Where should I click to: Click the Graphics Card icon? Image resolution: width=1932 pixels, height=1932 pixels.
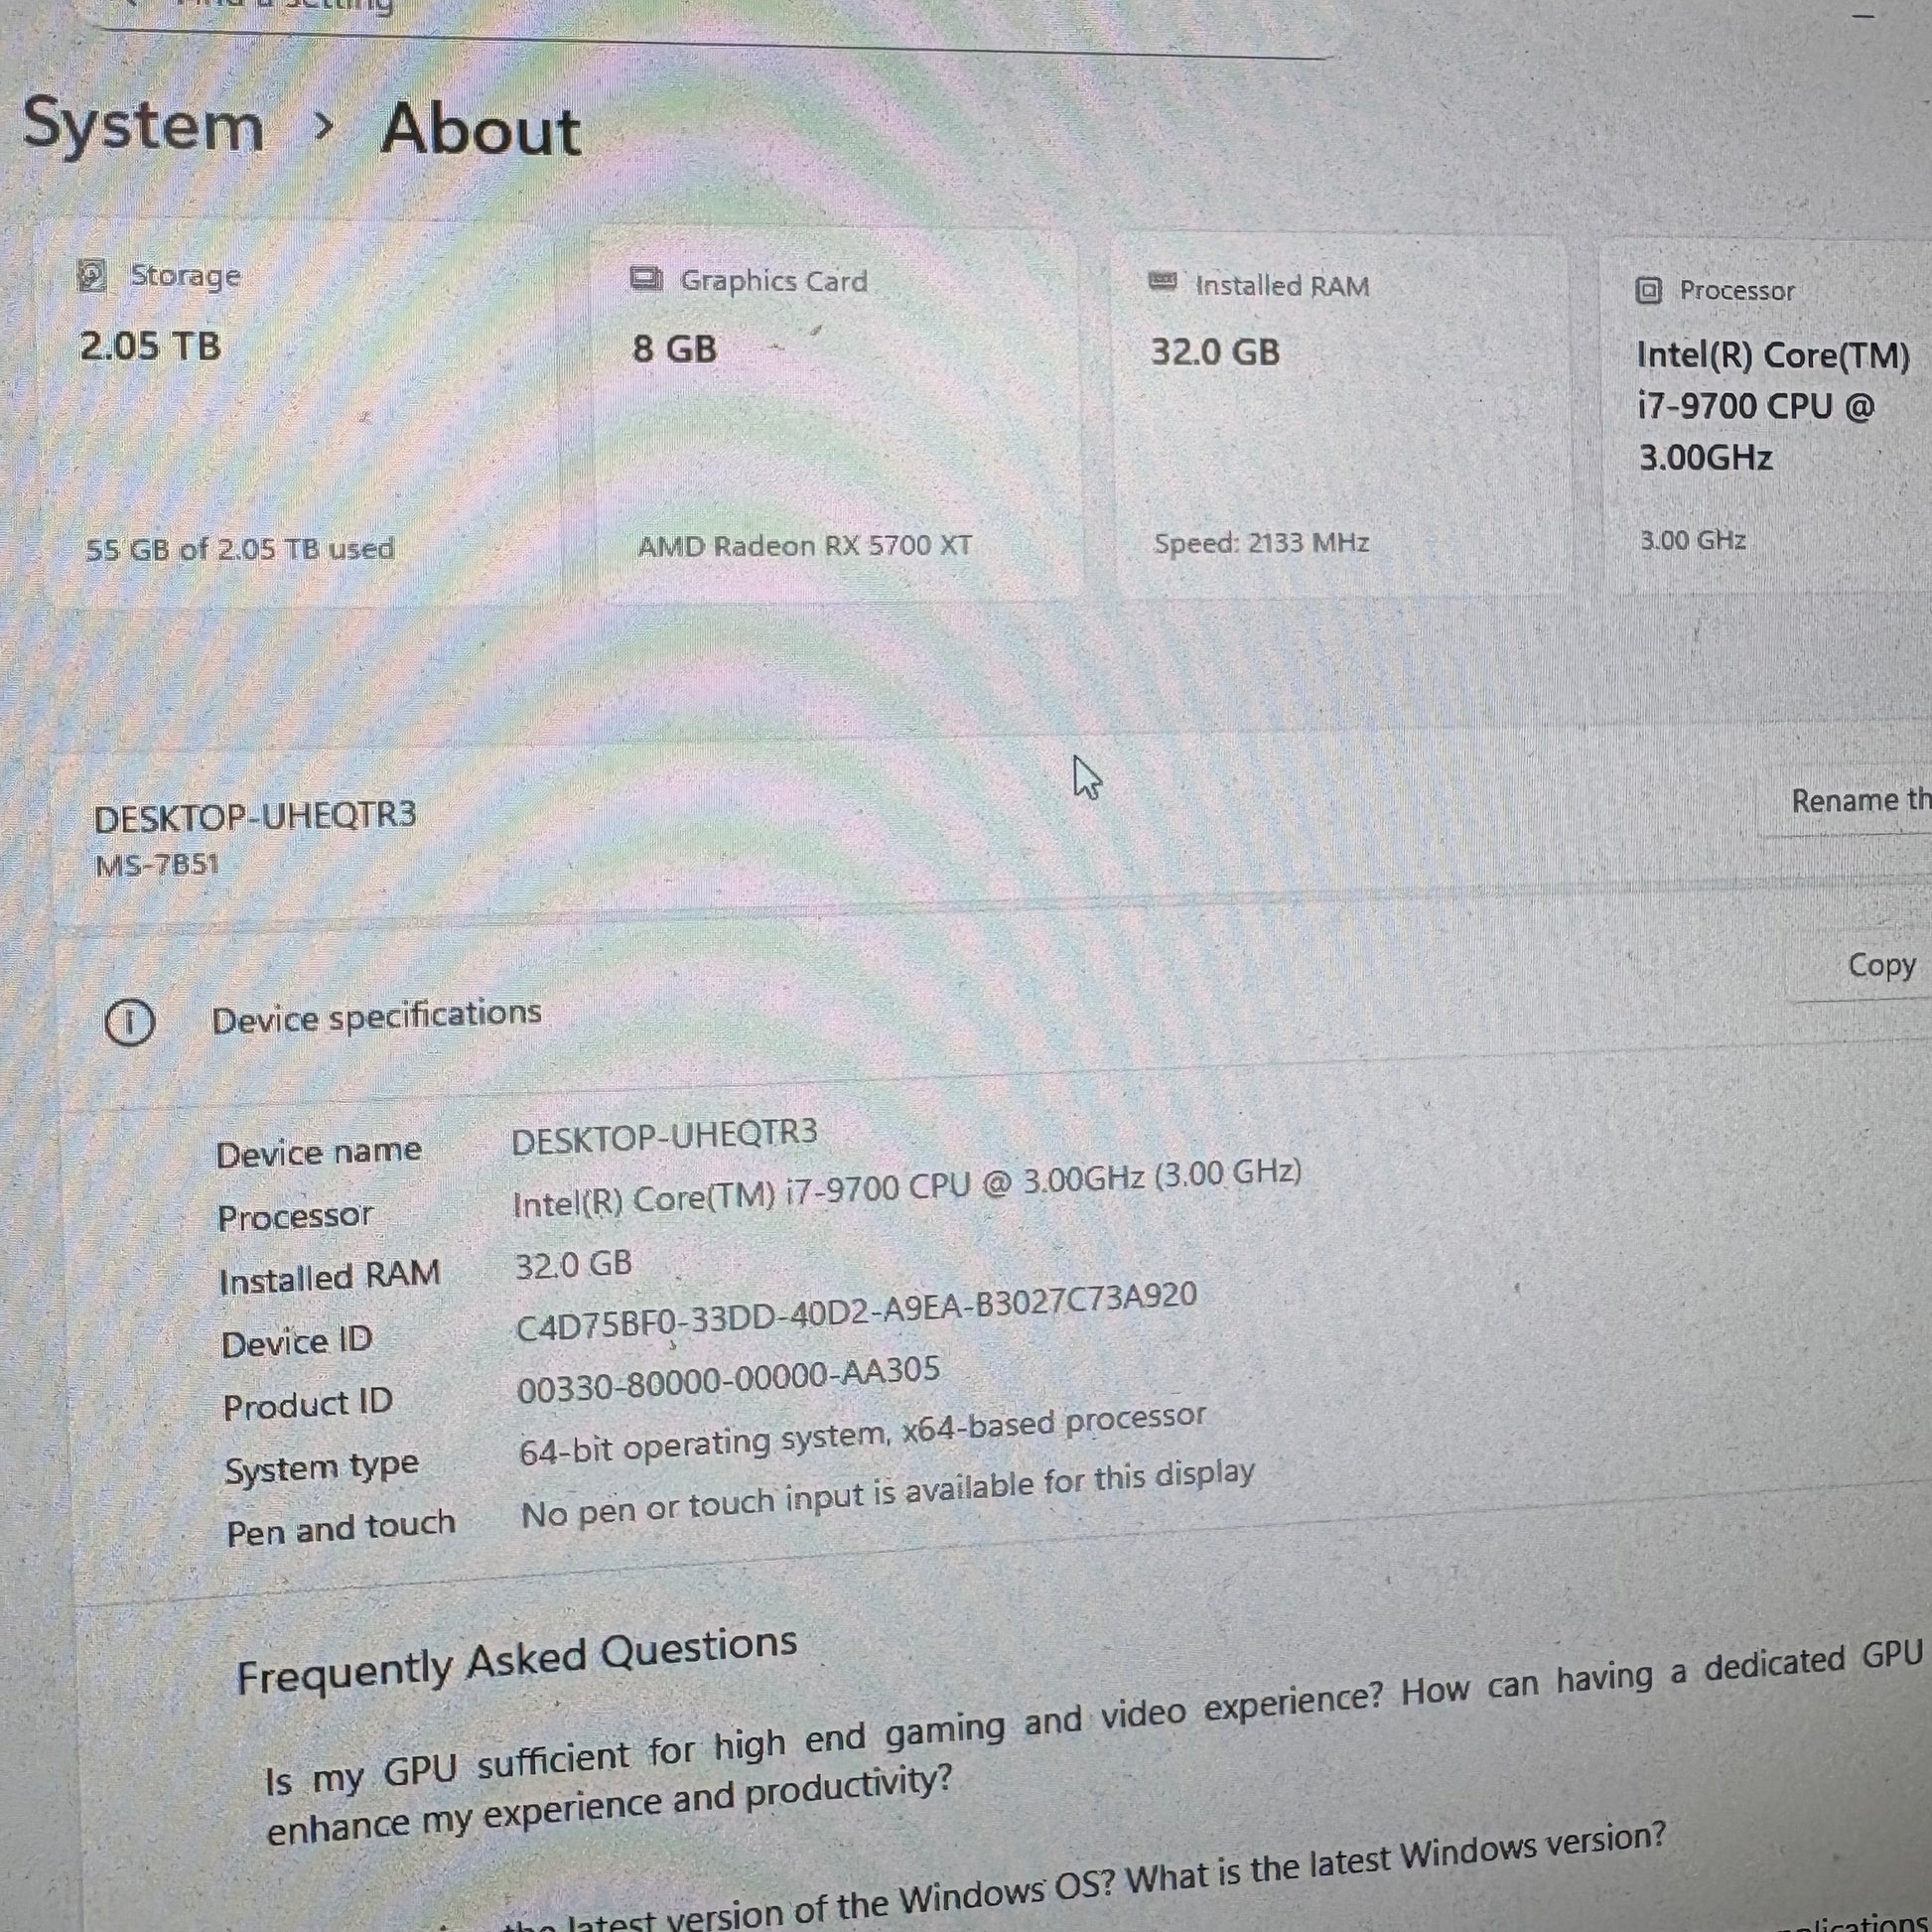[x=646, y=279]
